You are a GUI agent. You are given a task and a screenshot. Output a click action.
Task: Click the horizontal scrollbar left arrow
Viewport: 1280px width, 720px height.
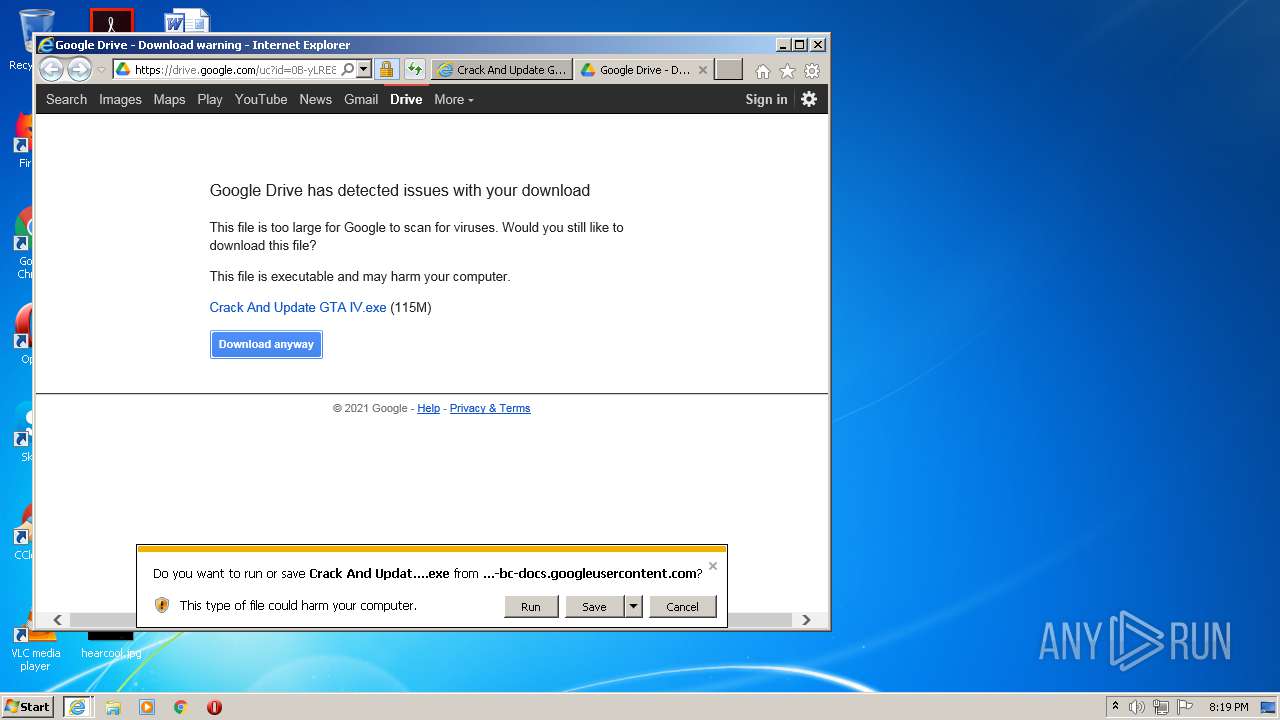click(57, 620)
